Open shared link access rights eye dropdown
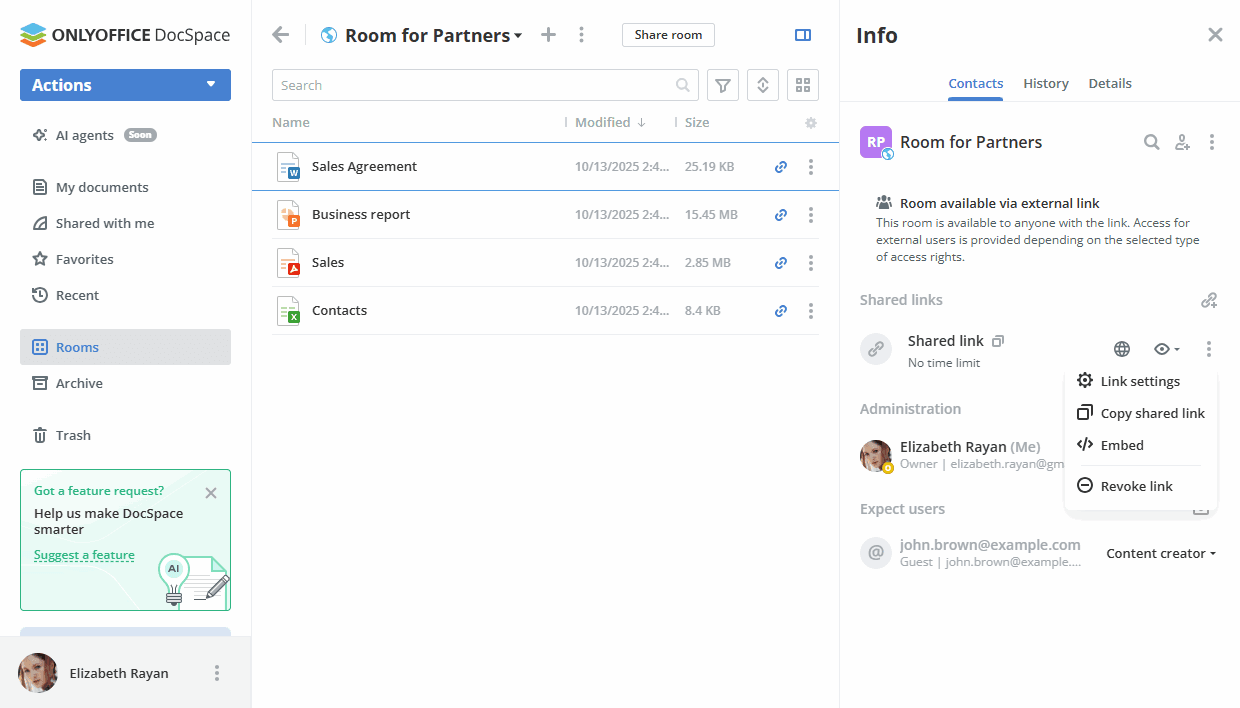1240x708 pixels. (1166, 349)
